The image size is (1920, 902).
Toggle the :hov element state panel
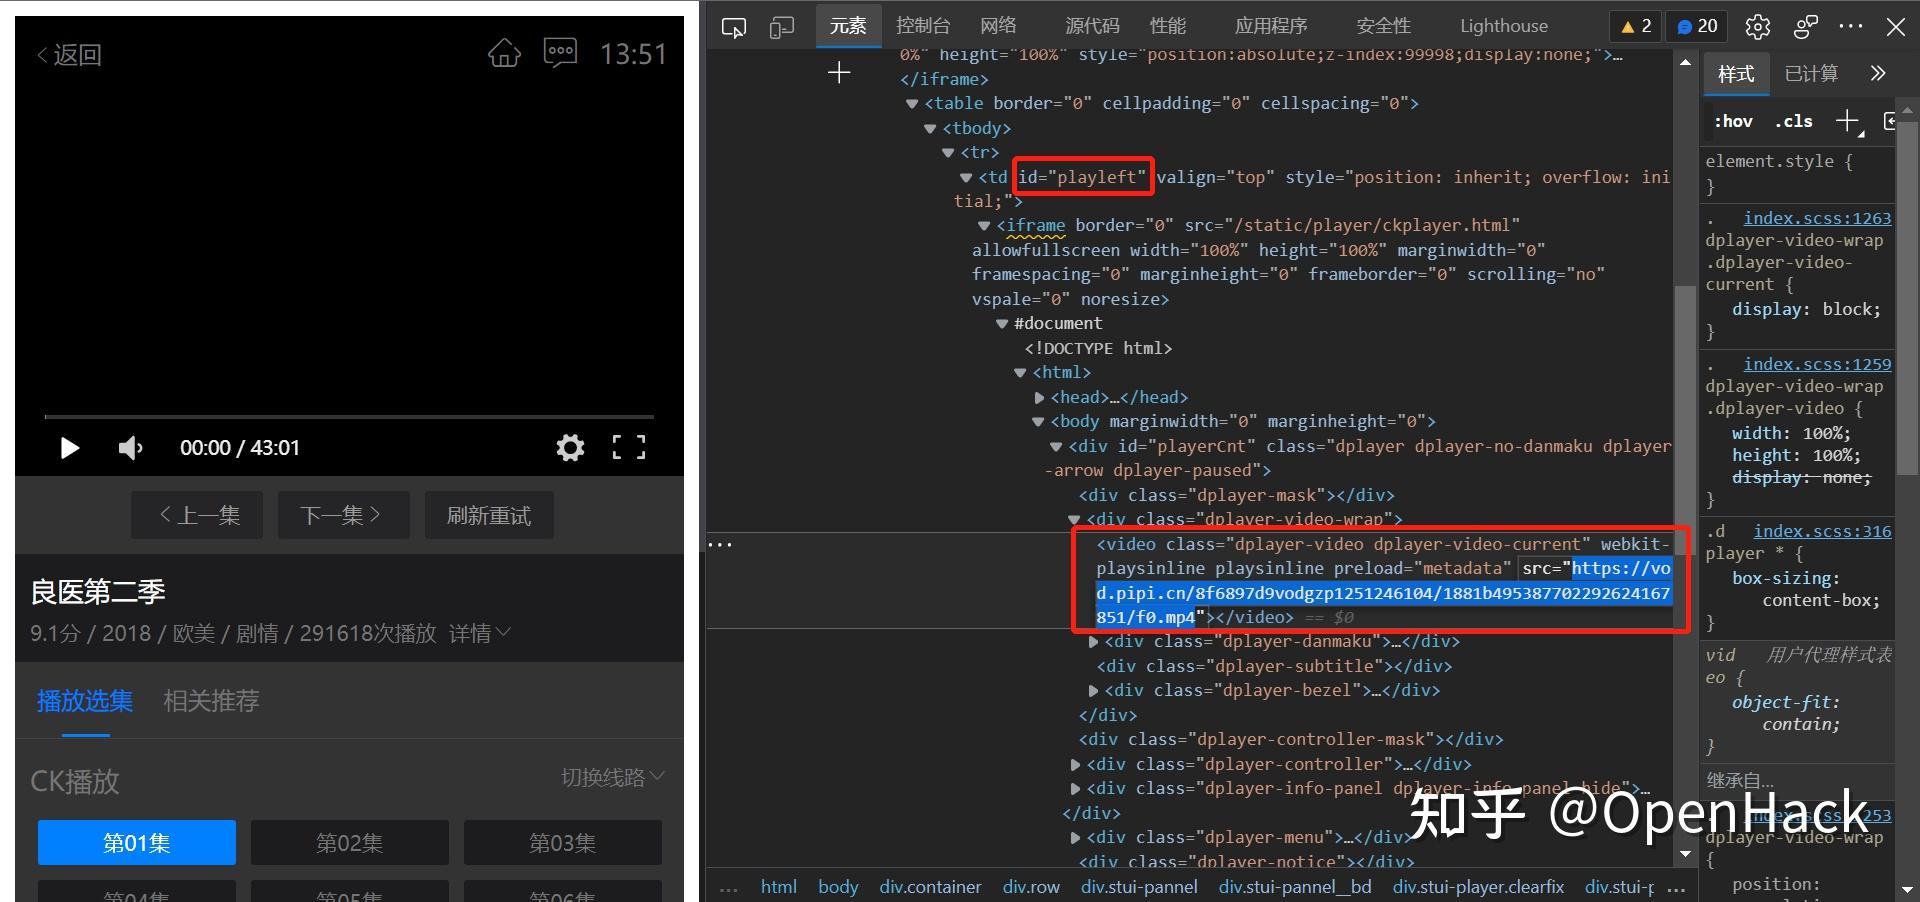pos(1733,121)
